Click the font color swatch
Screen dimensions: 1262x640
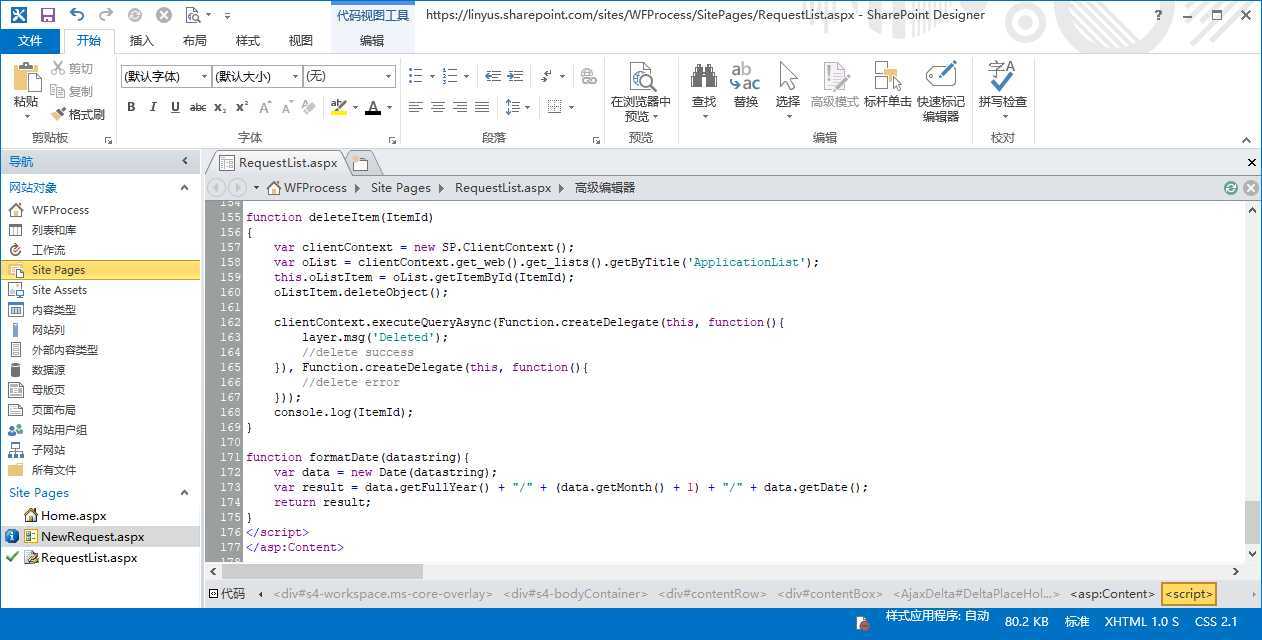click(373, 107)
